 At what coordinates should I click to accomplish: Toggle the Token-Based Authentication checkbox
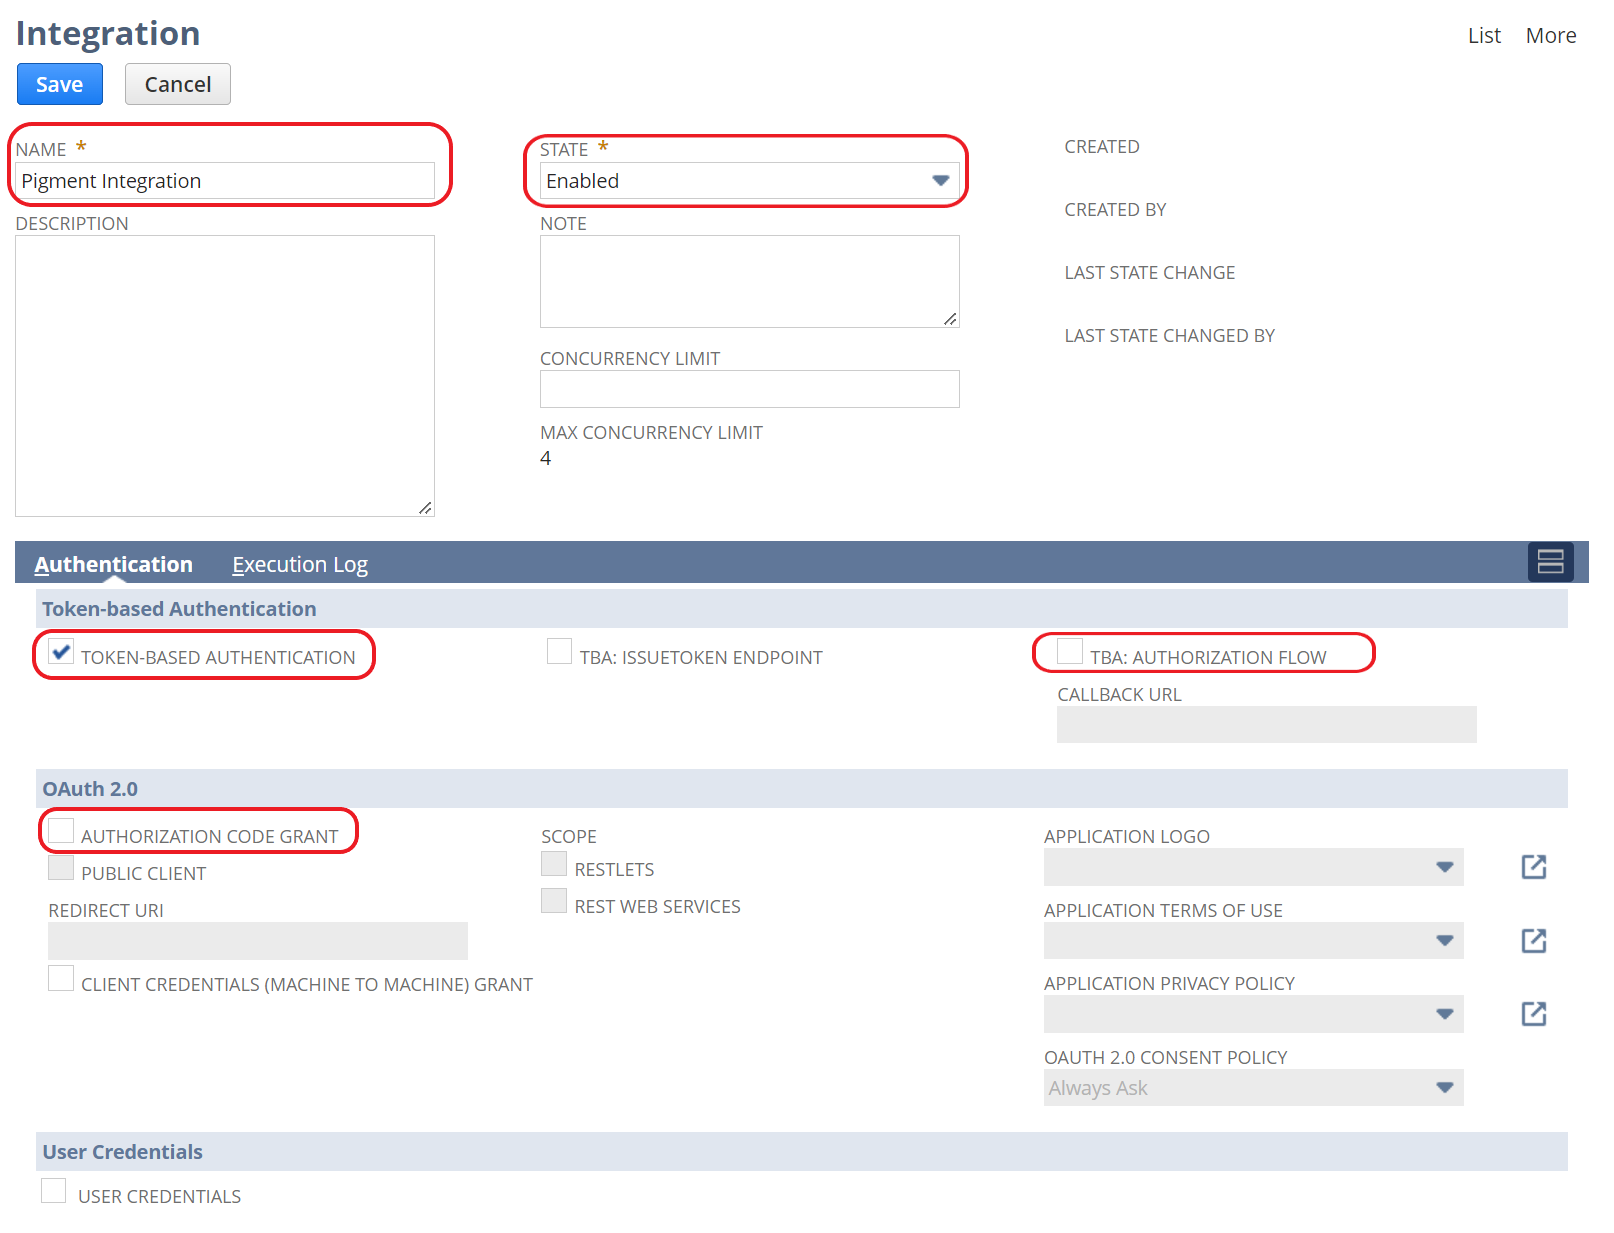[x=61, y=652]
